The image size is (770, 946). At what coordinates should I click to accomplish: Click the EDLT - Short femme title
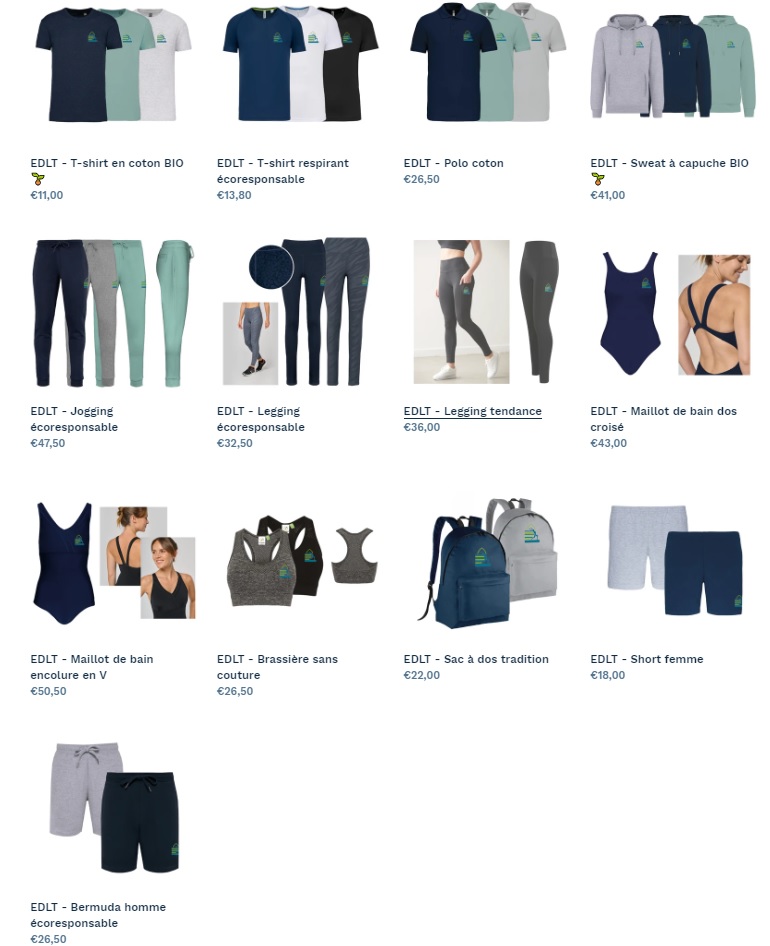coord(647,659)
